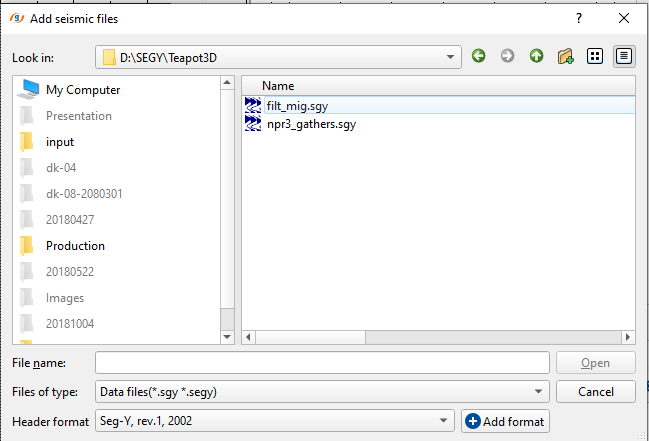Select dk-08-2080301 in sidebar

(84, 194)
